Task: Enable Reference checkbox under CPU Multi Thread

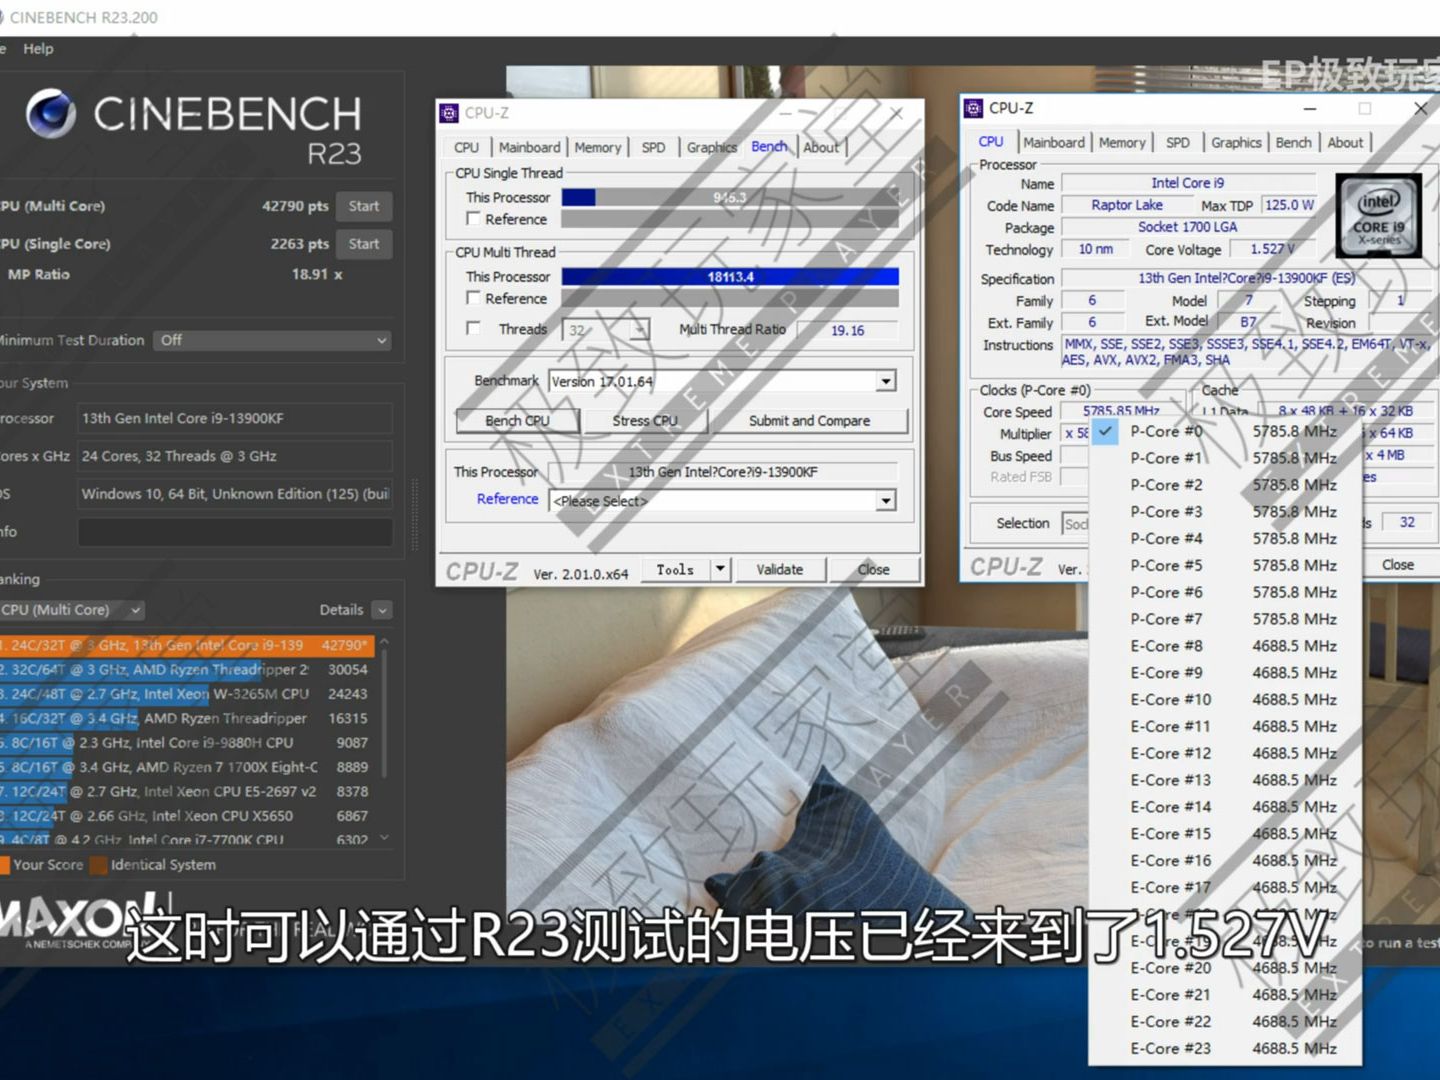Action: click(474, 297)
